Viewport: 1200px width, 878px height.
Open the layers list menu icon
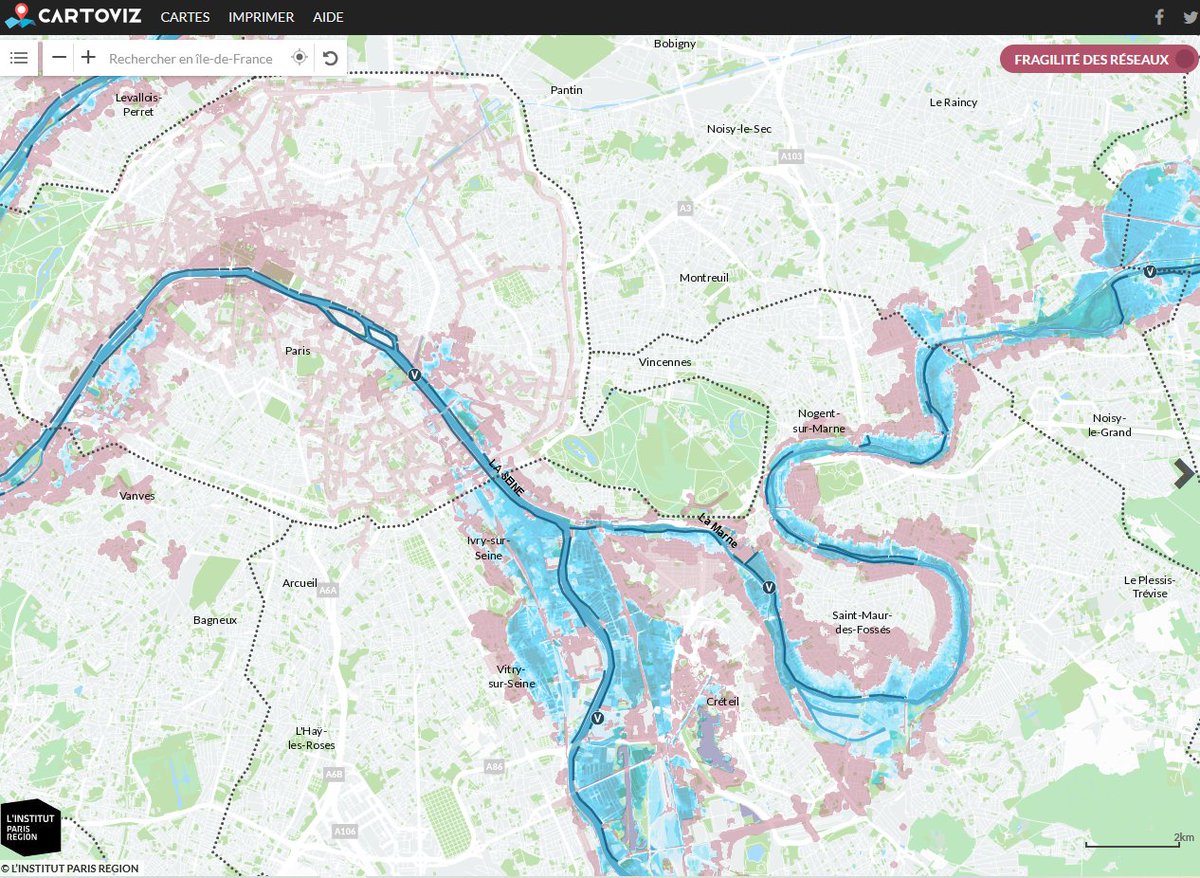(x=18, y=58)
